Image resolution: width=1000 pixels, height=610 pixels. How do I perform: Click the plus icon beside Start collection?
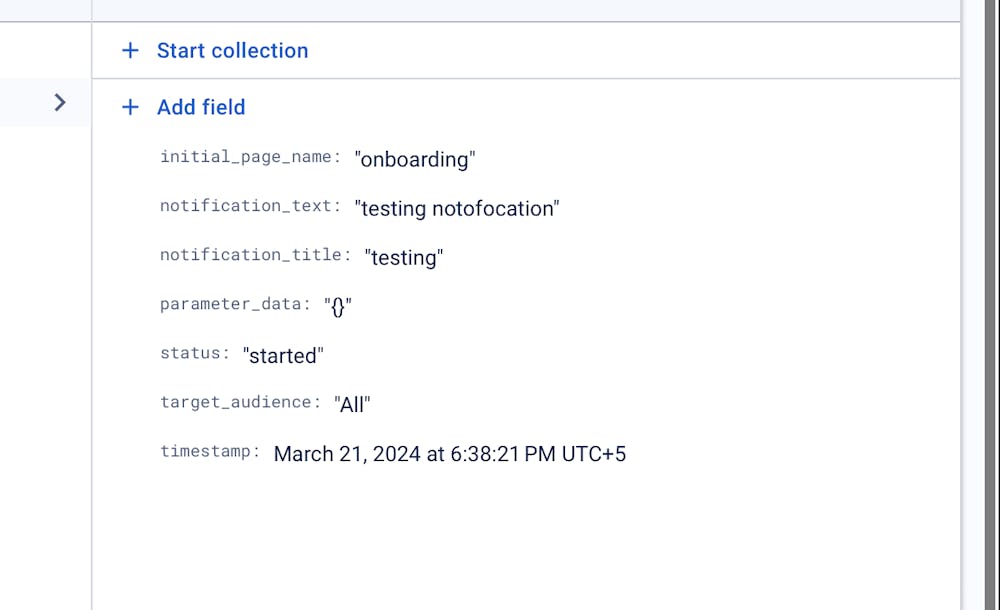(x=130, y=51)
